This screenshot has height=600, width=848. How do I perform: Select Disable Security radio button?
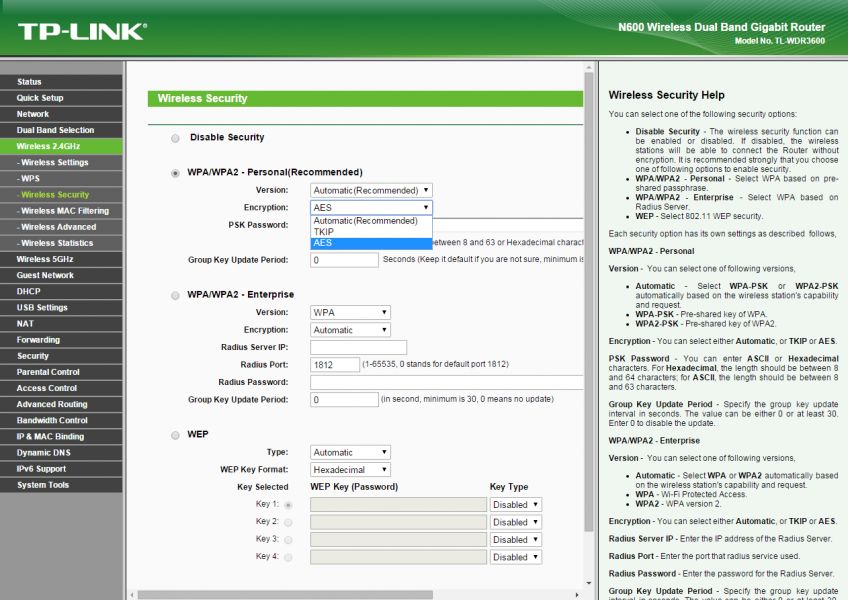(x=176, y=138)
